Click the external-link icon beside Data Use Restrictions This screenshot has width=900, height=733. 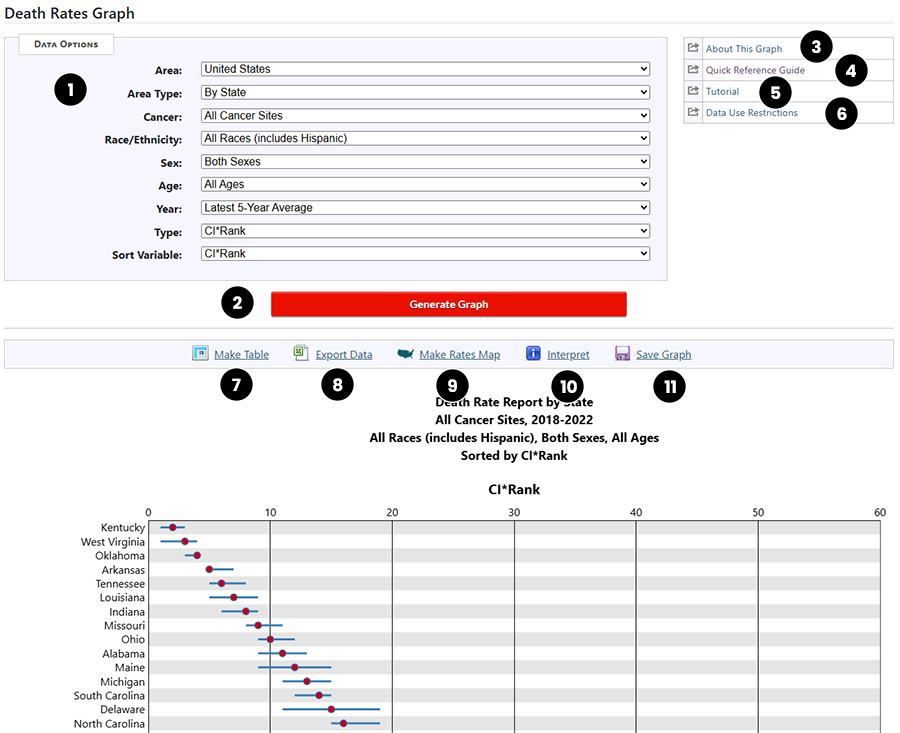coord(692,113)
